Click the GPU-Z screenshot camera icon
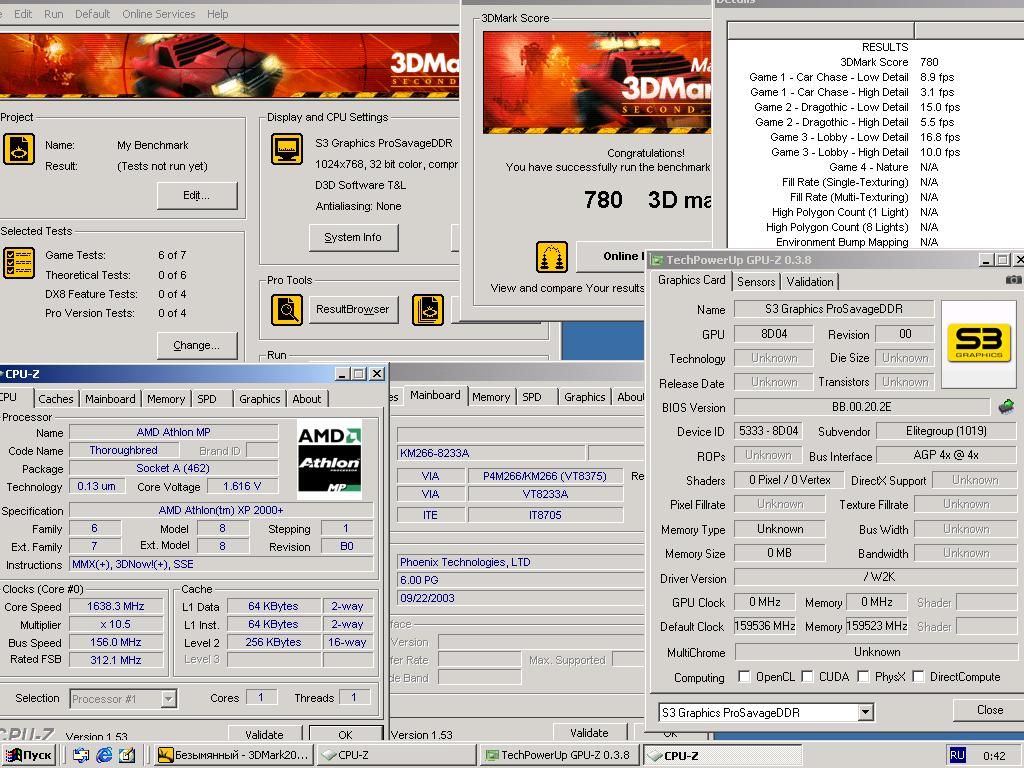Image resolution: width=1024 pixels, height=768 pixels. [x=1014, y=280]
